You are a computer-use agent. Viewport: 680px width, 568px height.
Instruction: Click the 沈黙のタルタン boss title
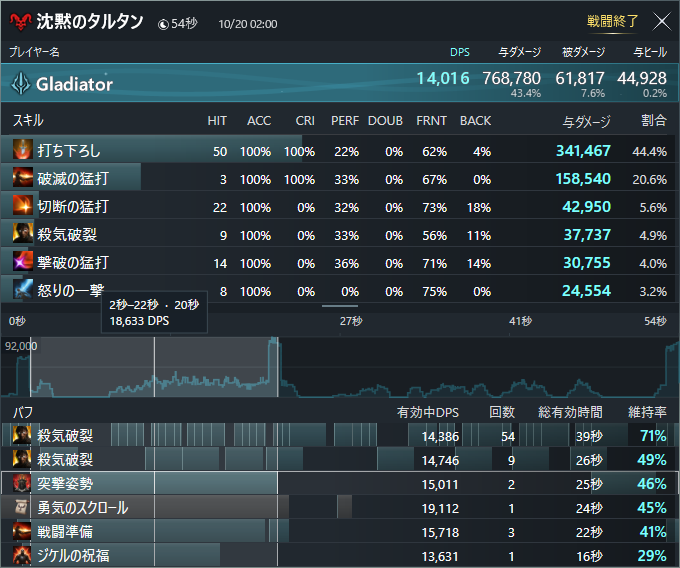tap(90, 22)
